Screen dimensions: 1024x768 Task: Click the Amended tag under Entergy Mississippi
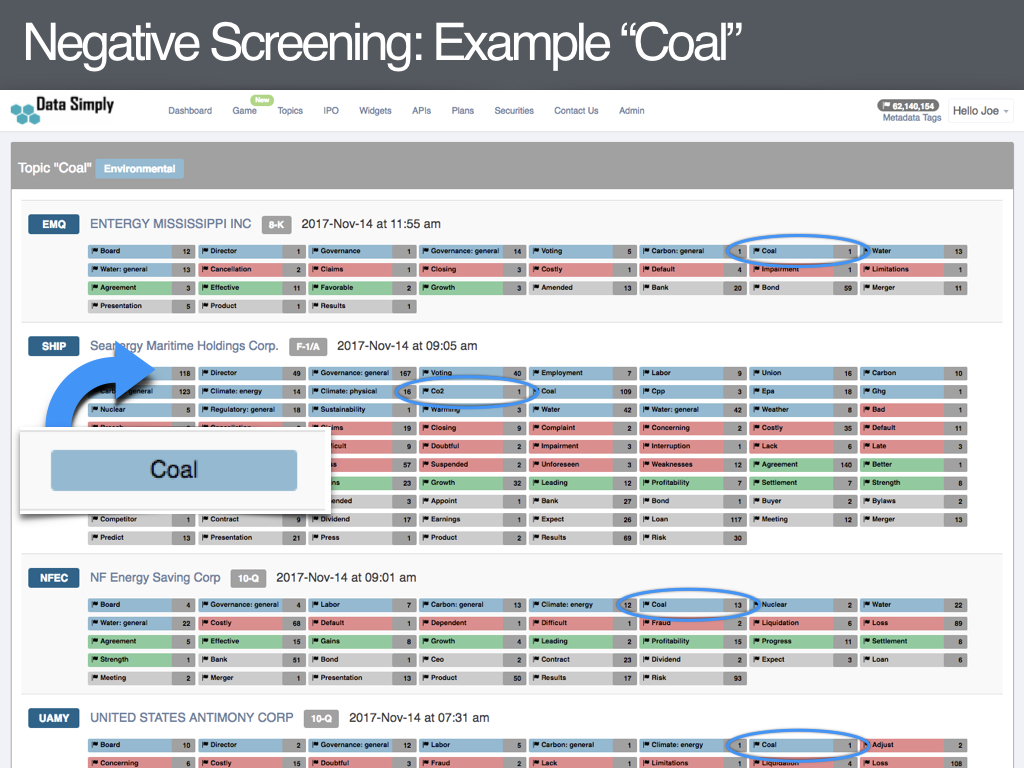(x=583, y=287)
